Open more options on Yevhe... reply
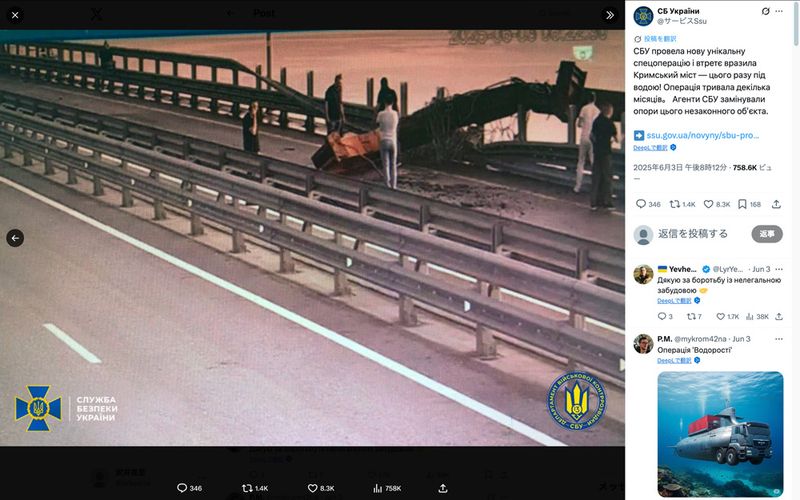The height and width of the screenshot is (500, 800). (x=779, y=269)
